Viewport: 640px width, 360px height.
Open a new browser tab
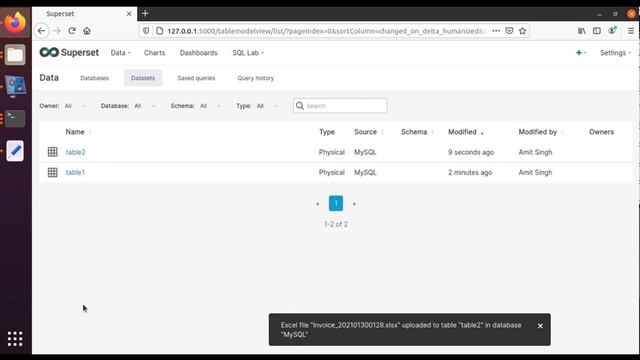pos(145,13)
